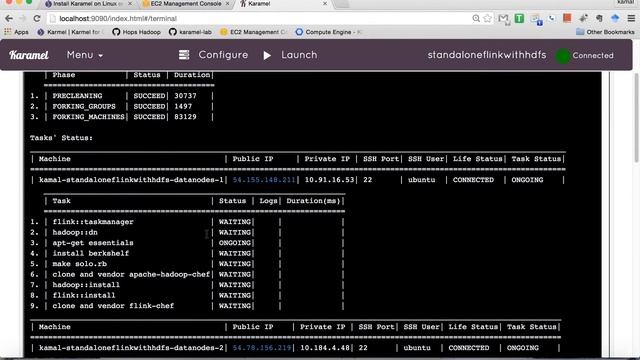Click machine name datanodes-1
The height and width of the screenshot is (360, 640).
pyautogui.click(x=131, y=180)
